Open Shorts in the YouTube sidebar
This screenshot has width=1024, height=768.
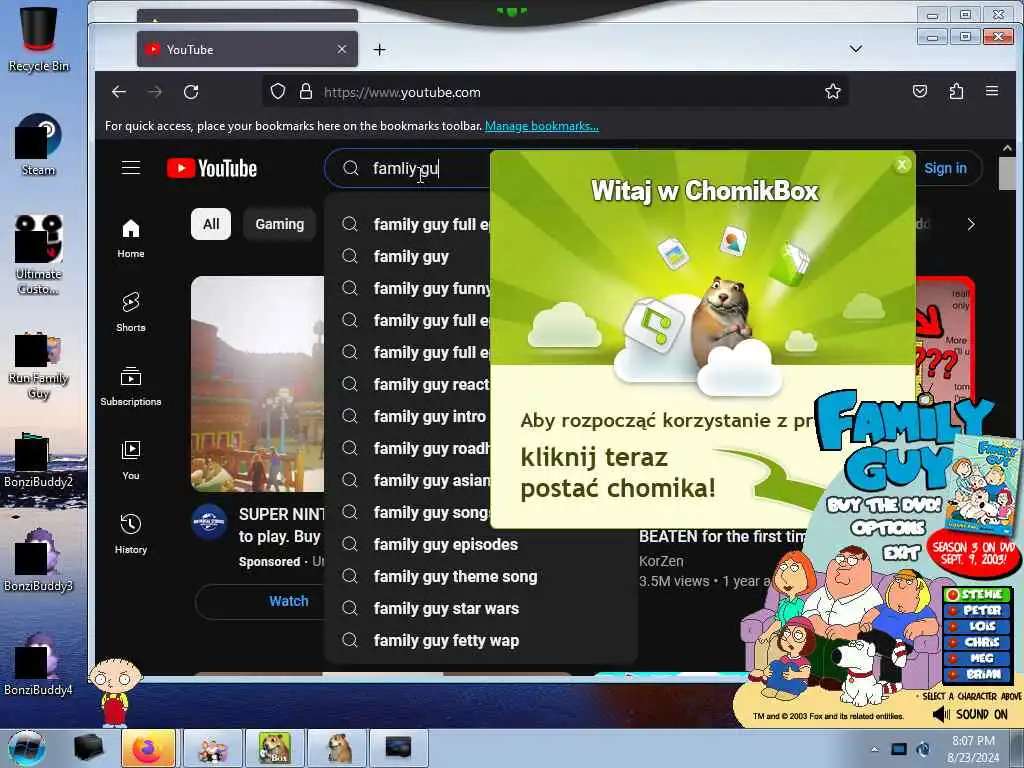pyautogui.click(x=131, y=312)
